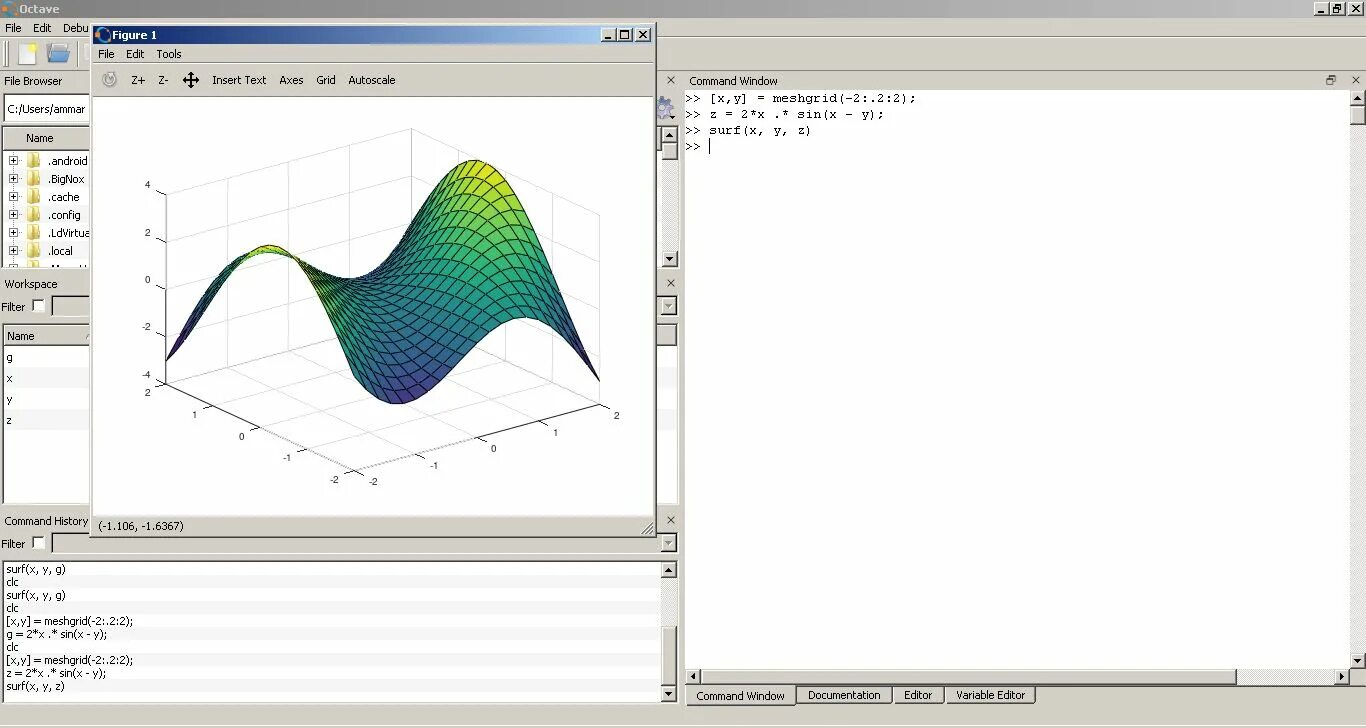Open the Figure 1 Tools menu

(x=169, y=54)
